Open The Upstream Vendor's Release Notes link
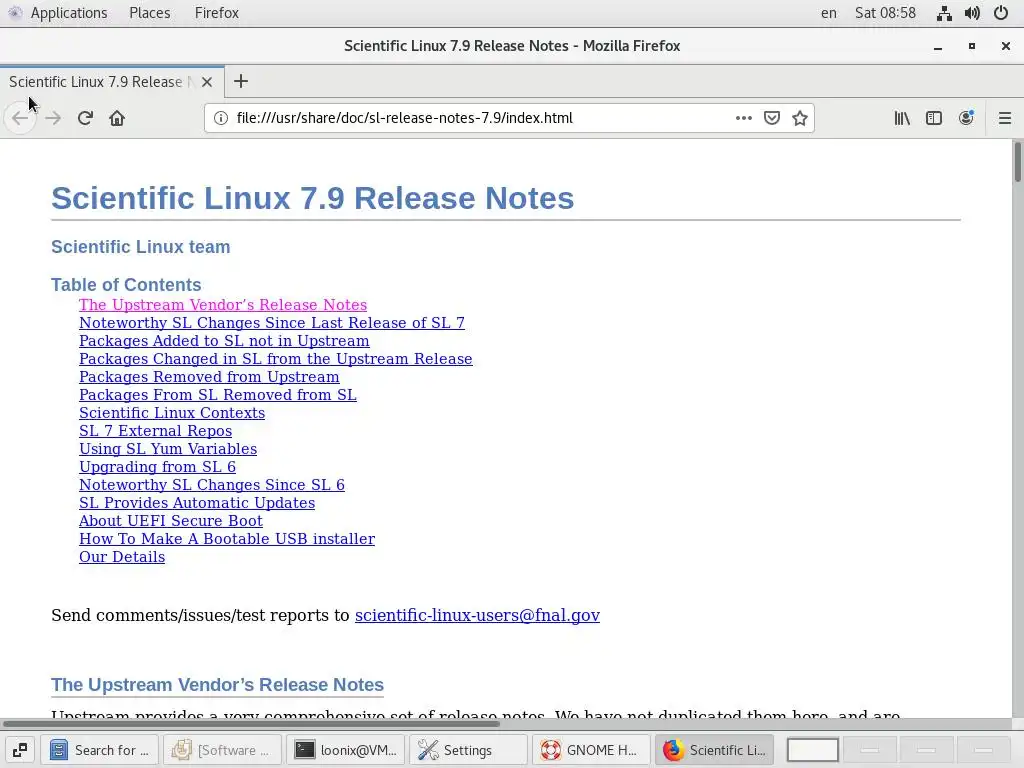This screenshot has width=1024, height=768. pos(223,305)
